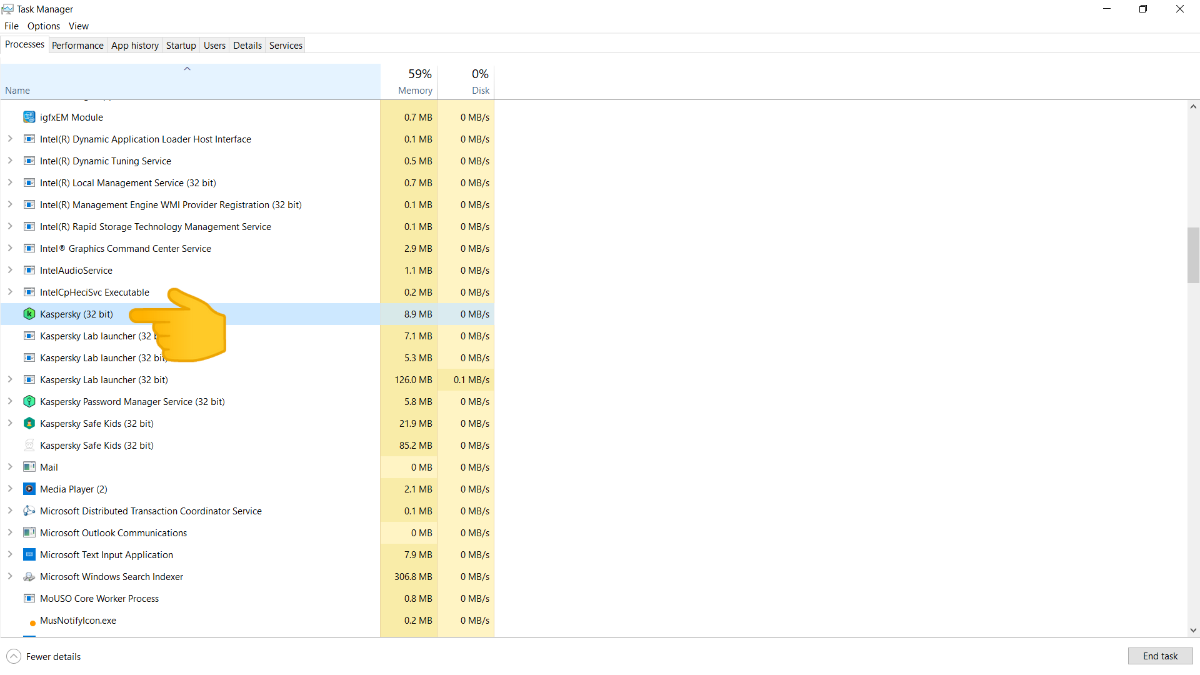The width and height of the screenshot is (1200, 675).
Task: Click the Kaspersky Password Manager Service icon
Action: click(29, 401)
